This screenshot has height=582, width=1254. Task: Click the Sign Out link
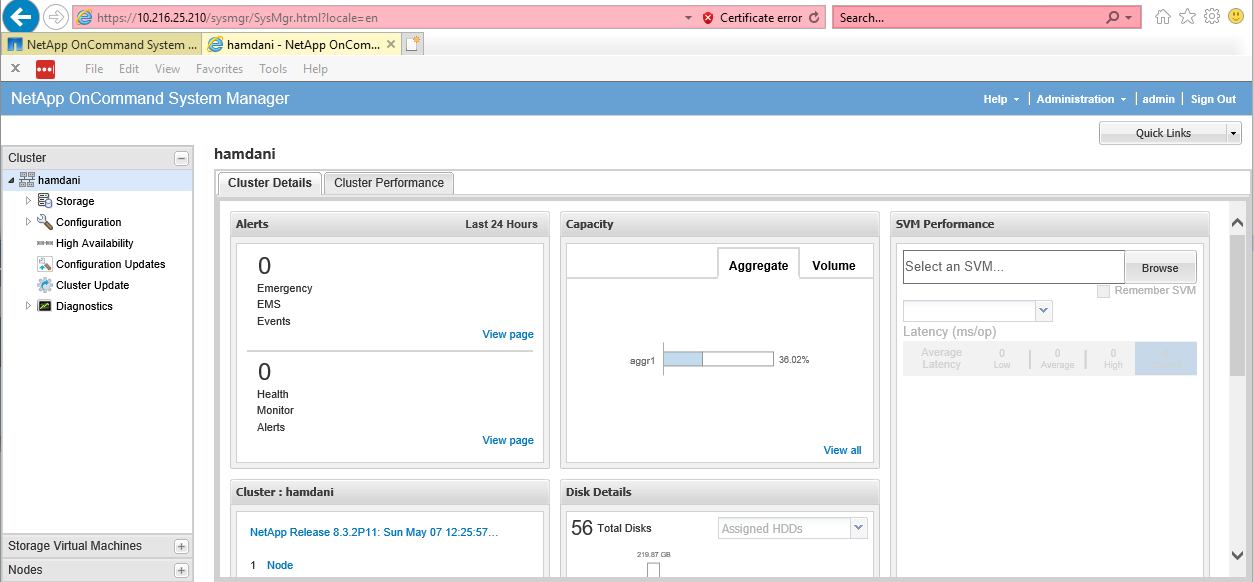point(1213,99)
